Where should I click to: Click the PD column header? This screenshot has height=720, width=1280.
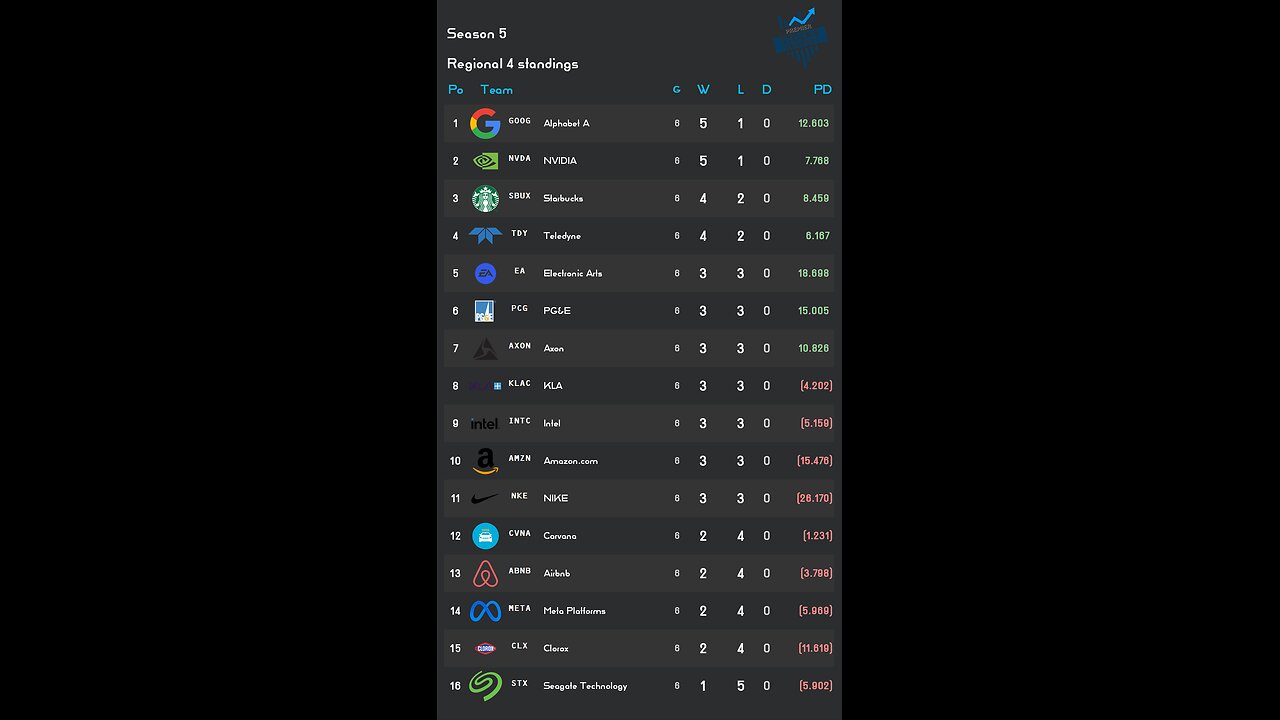coord(822,90)
